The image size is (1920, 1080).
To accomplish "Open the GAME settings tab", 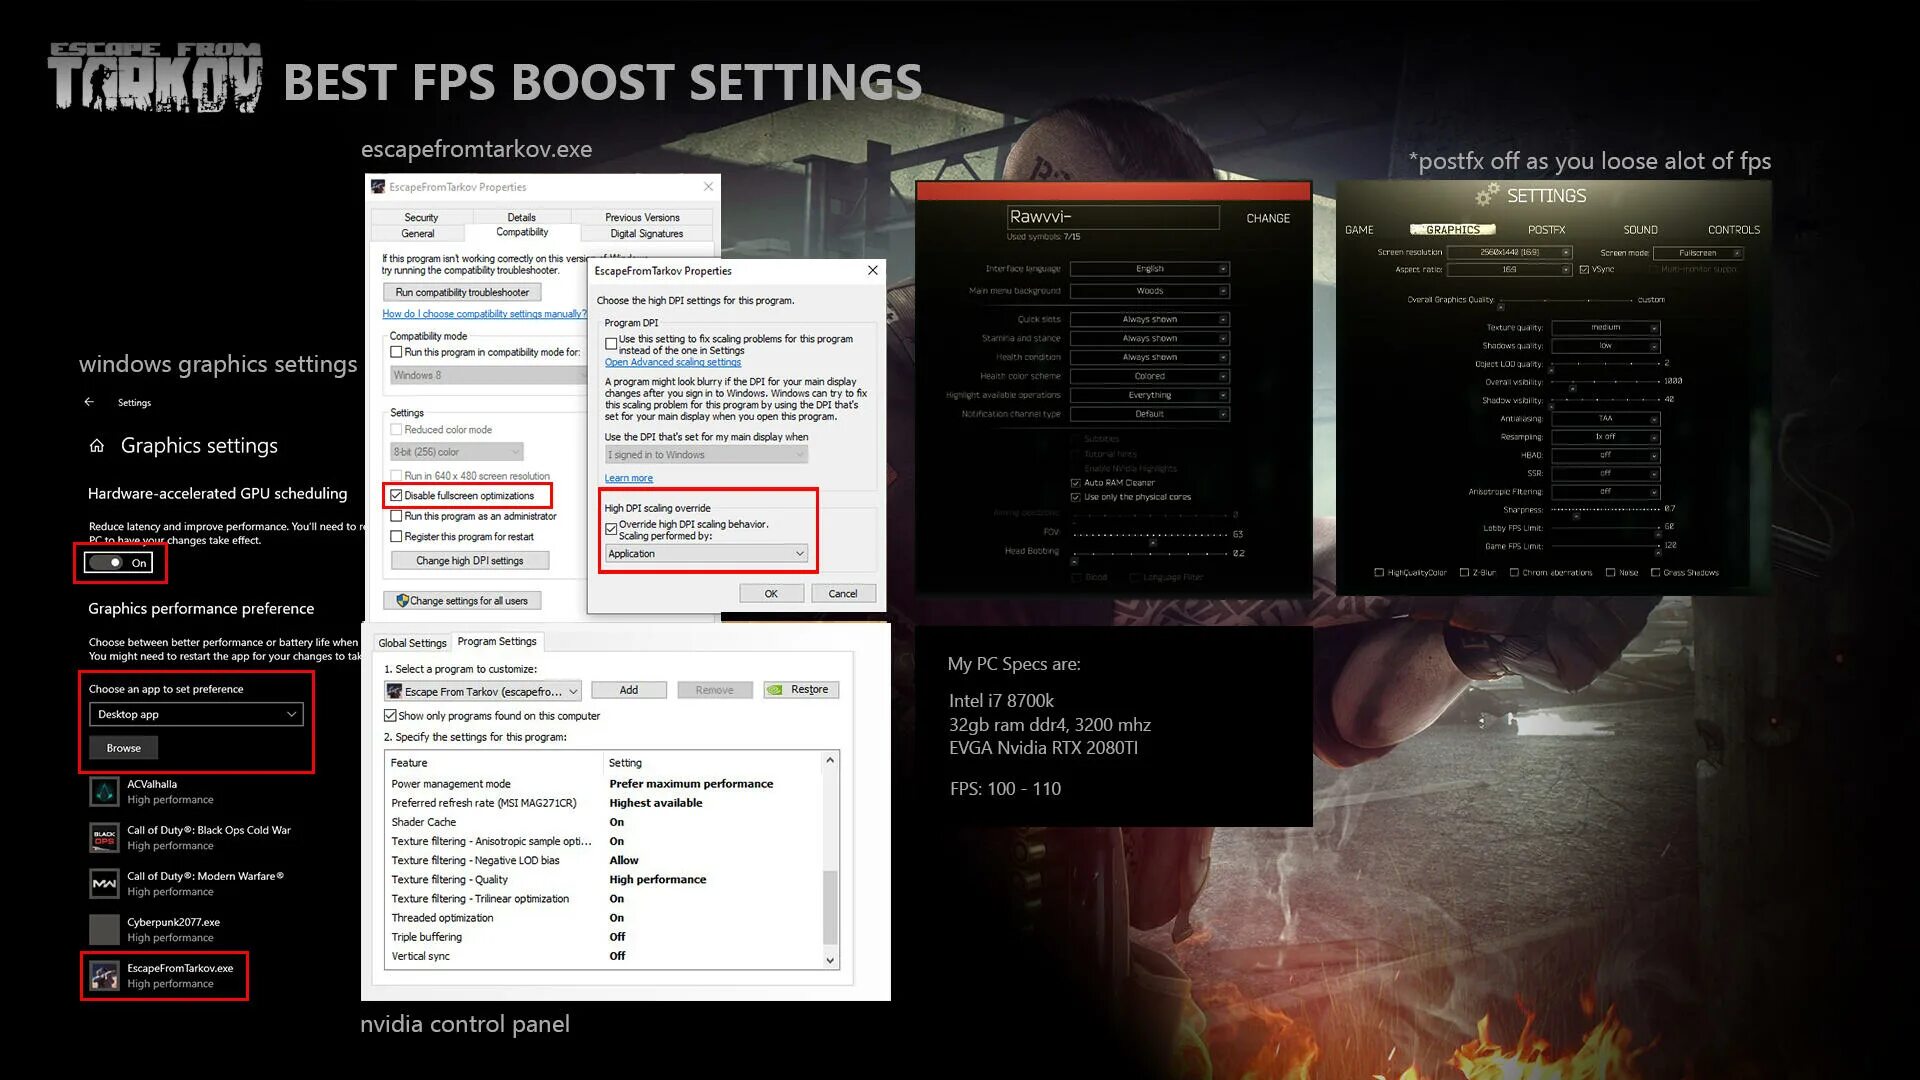I will 1359,230.
